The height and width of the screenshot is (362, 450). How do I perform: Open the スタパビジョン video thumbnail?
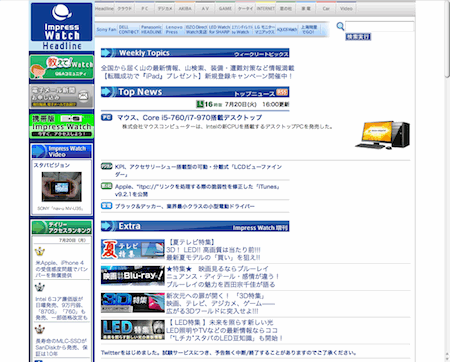[61, 187]
